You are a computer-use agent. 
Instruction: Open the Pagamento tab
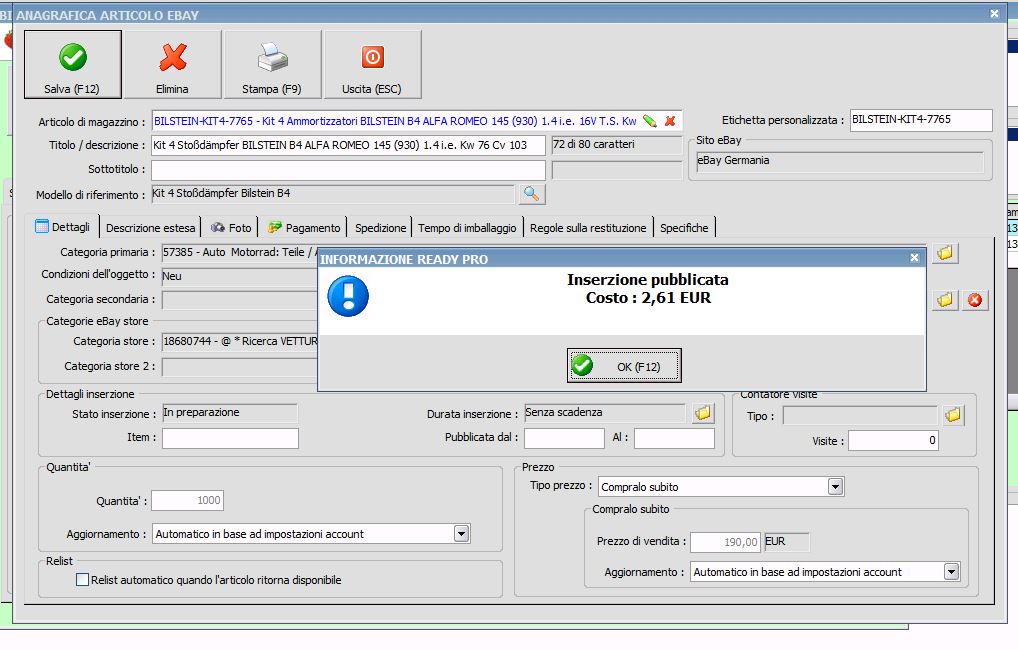(304, 228)
